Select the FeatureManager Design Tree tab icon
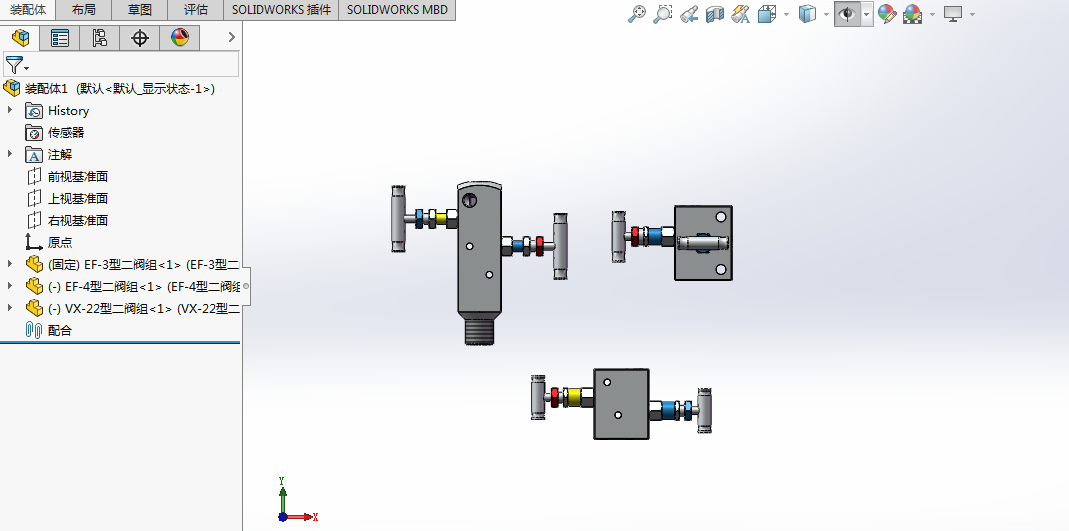1069x531 pixels. click(20, 37)
